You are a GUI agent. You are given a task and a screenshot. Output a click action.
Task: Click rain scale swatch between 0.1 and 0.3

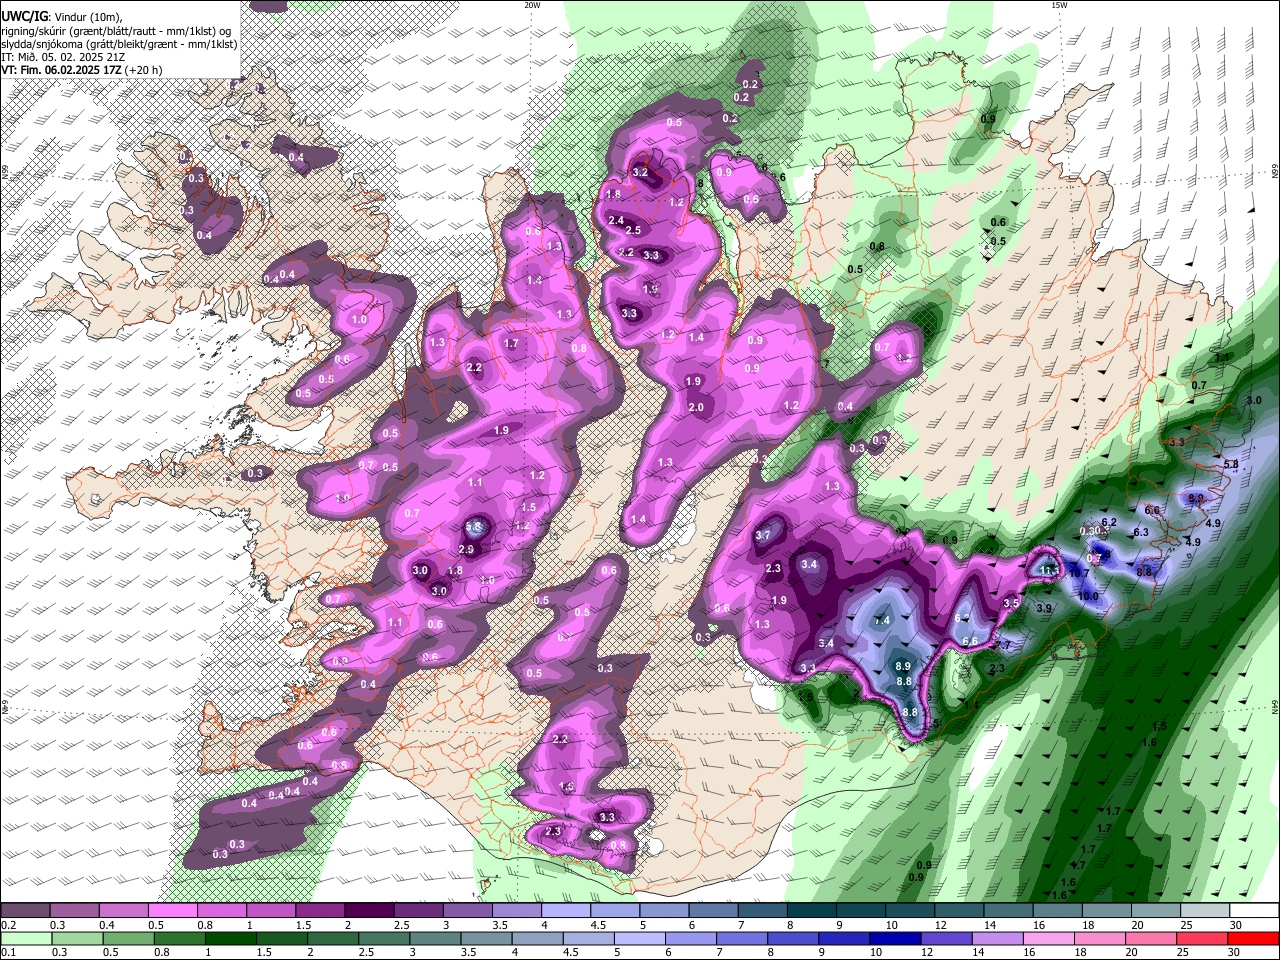(25, 938)
